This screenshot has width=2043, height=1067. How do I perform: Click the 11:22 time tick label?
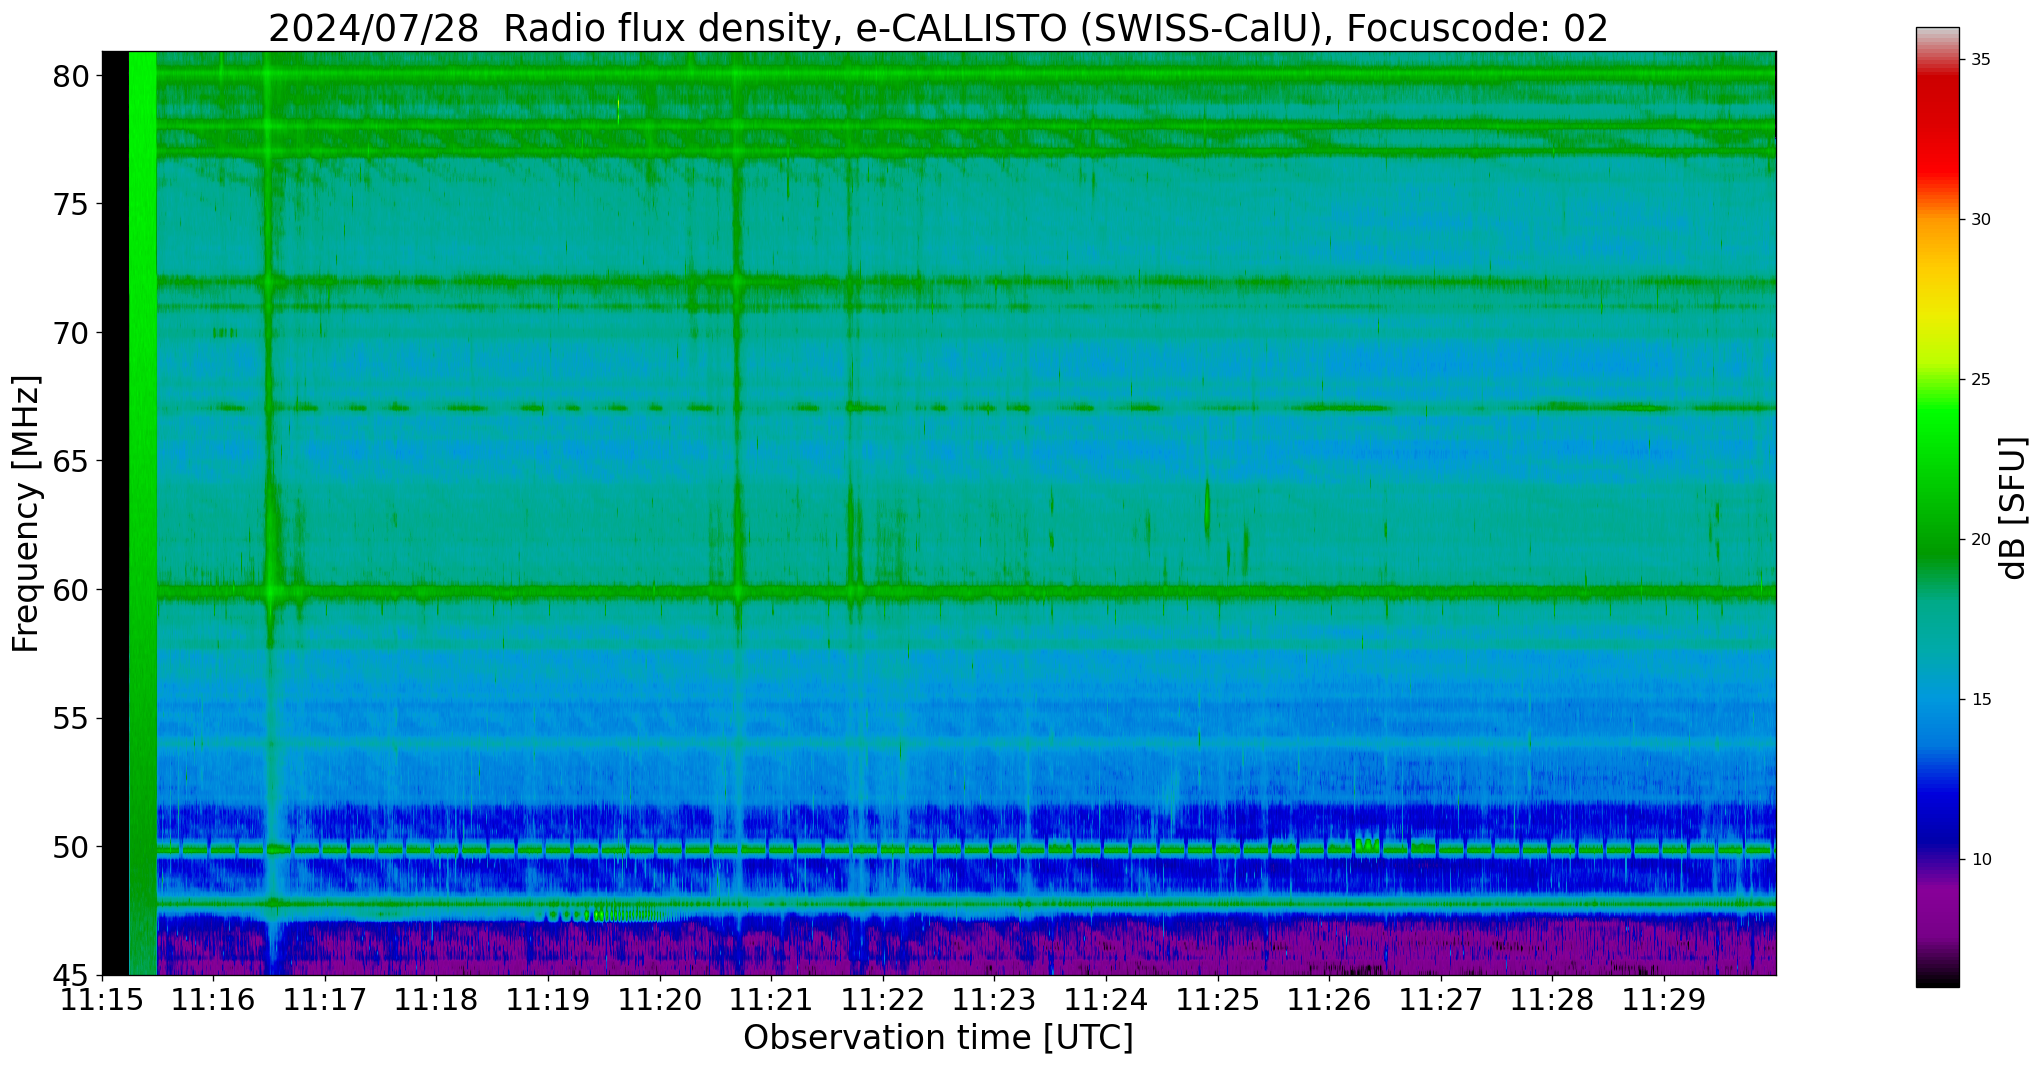coord(883,1001)
